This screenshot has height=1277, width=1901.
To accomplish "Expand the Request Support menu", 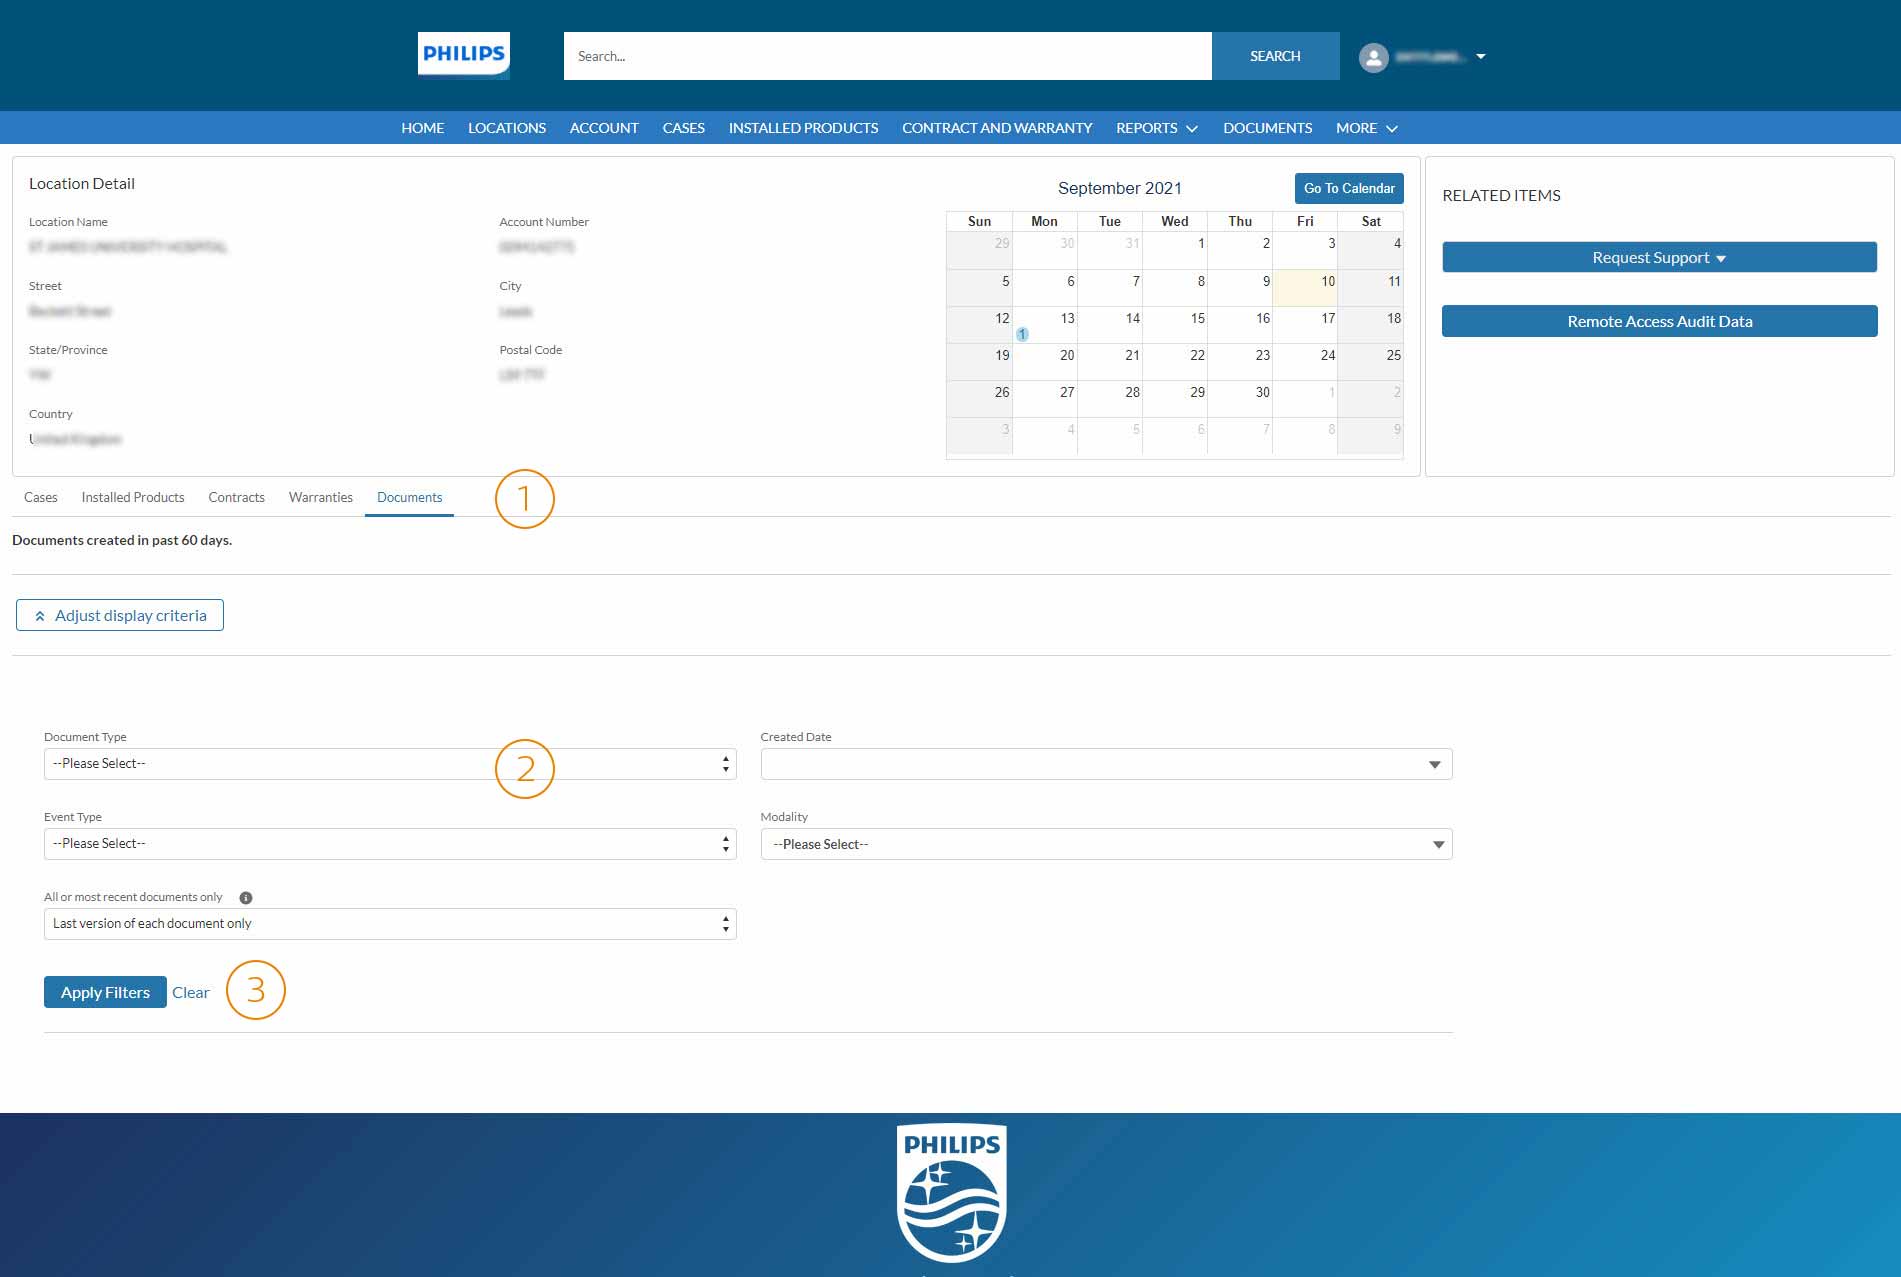I will point(1658,258).
